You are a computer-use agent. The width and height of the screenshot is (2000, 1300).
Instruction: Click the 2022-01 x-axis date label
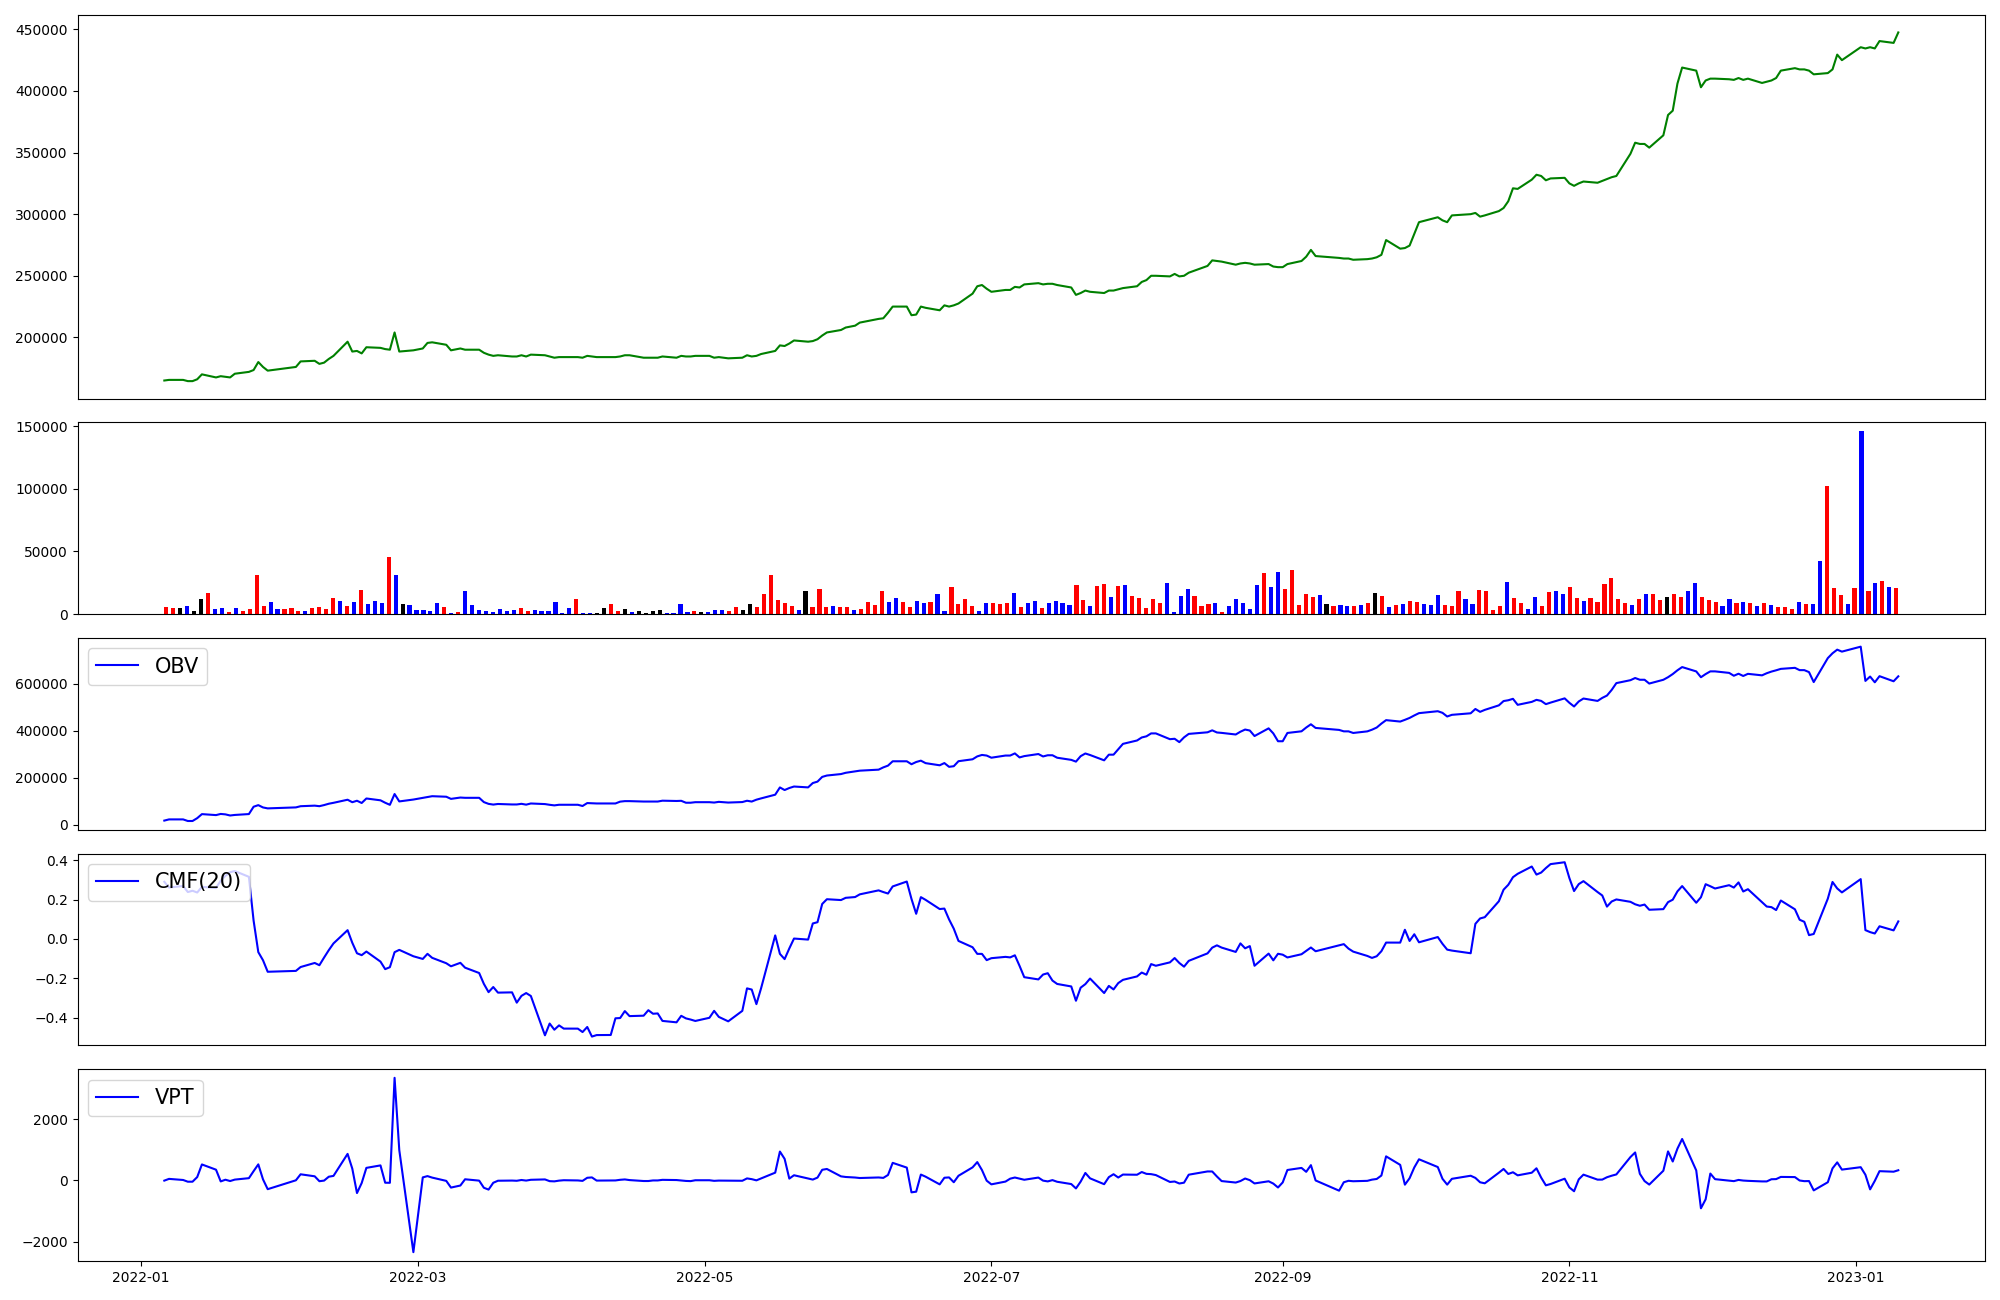tap(140, 1277)
